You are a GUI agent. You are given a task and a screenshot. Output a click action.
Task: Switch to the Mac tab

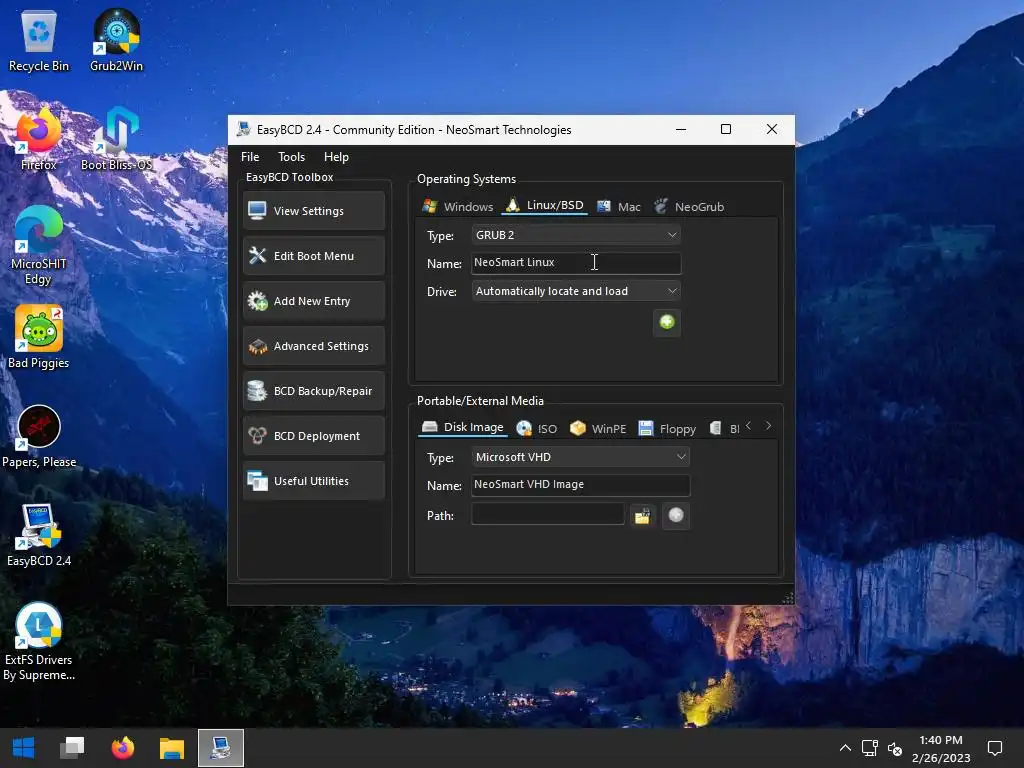[619, 206]
